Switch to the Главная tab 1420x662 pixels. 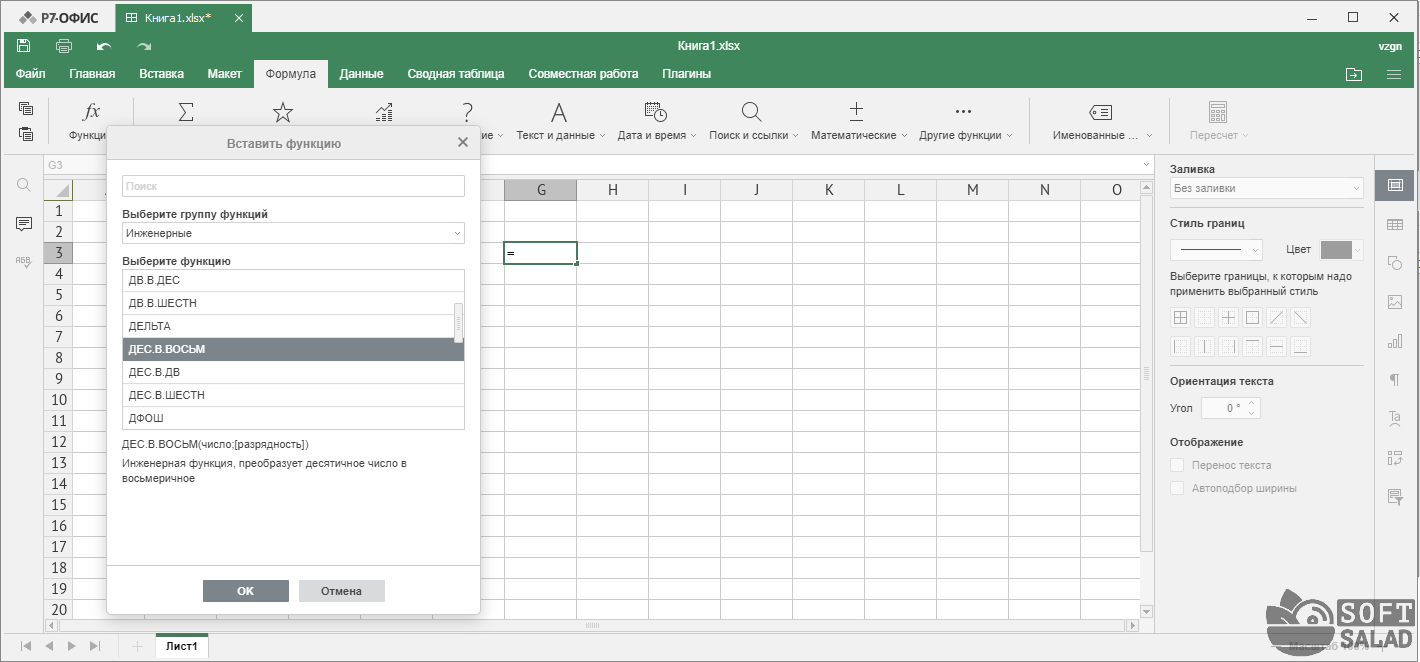pyautogui.click(x=92, y=74)
